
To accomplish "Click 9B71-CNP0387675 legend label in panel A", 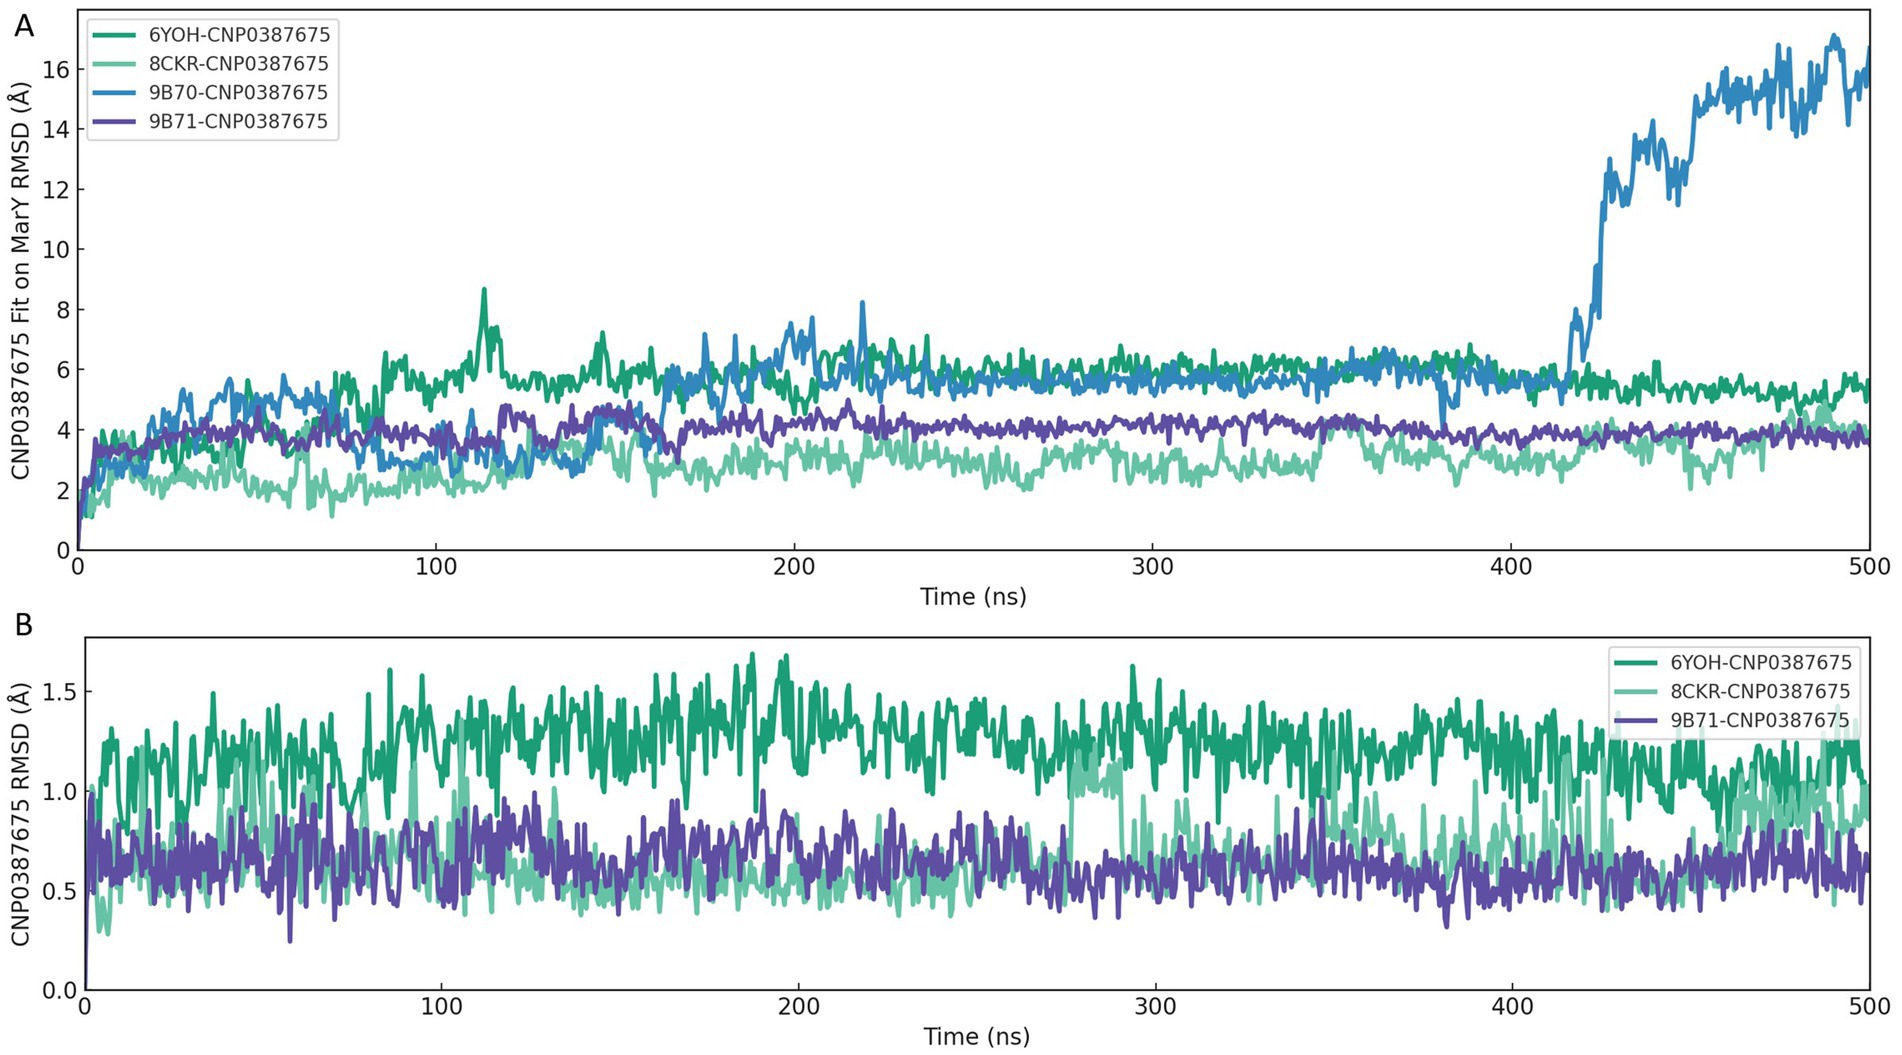I will (x=238, y=122).
